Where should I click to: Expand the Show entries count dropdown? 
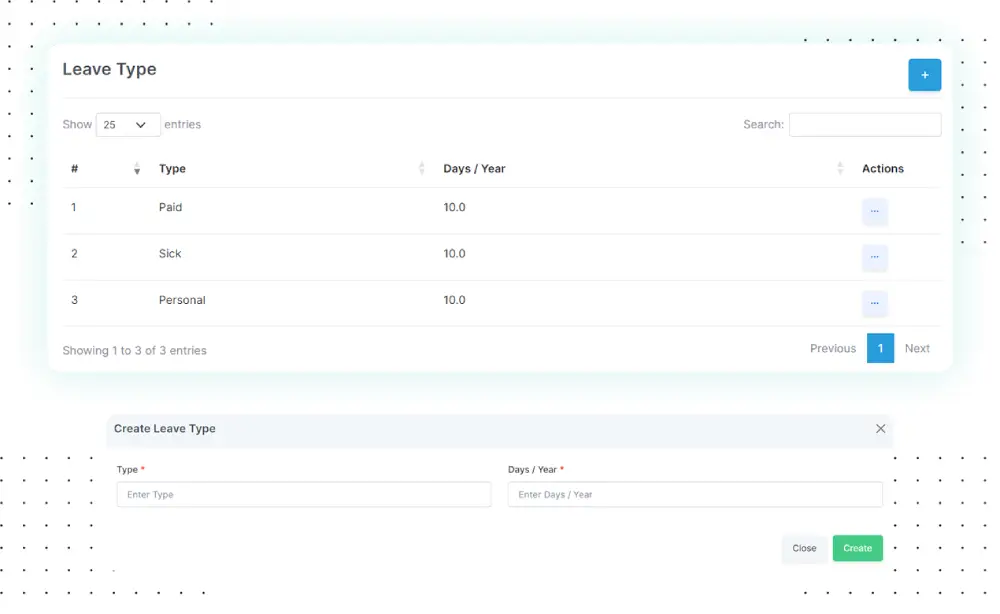[x=128, y=125]
